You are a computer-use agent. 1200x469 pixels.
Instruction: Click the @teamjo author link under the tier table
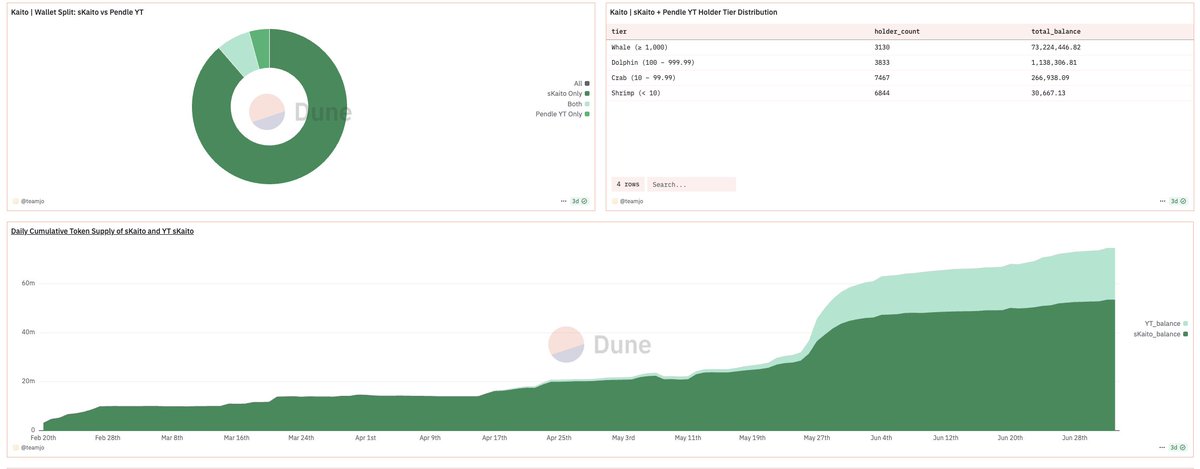(x=630, y=201)
